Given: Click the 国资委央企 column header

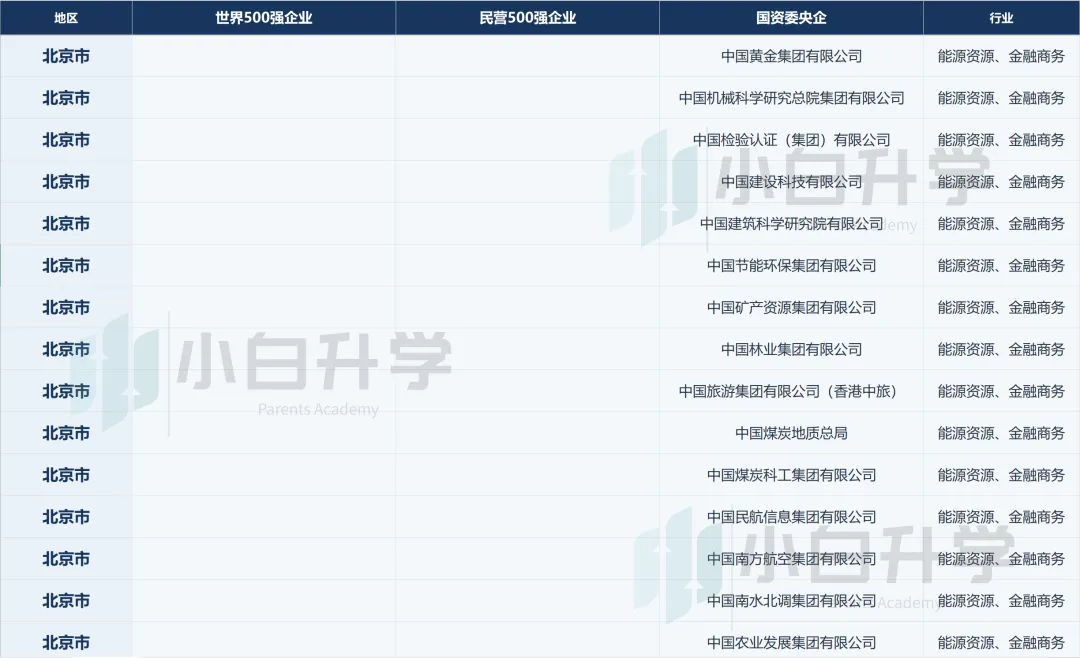Looking at the screenshot, I should pos(791,18).
